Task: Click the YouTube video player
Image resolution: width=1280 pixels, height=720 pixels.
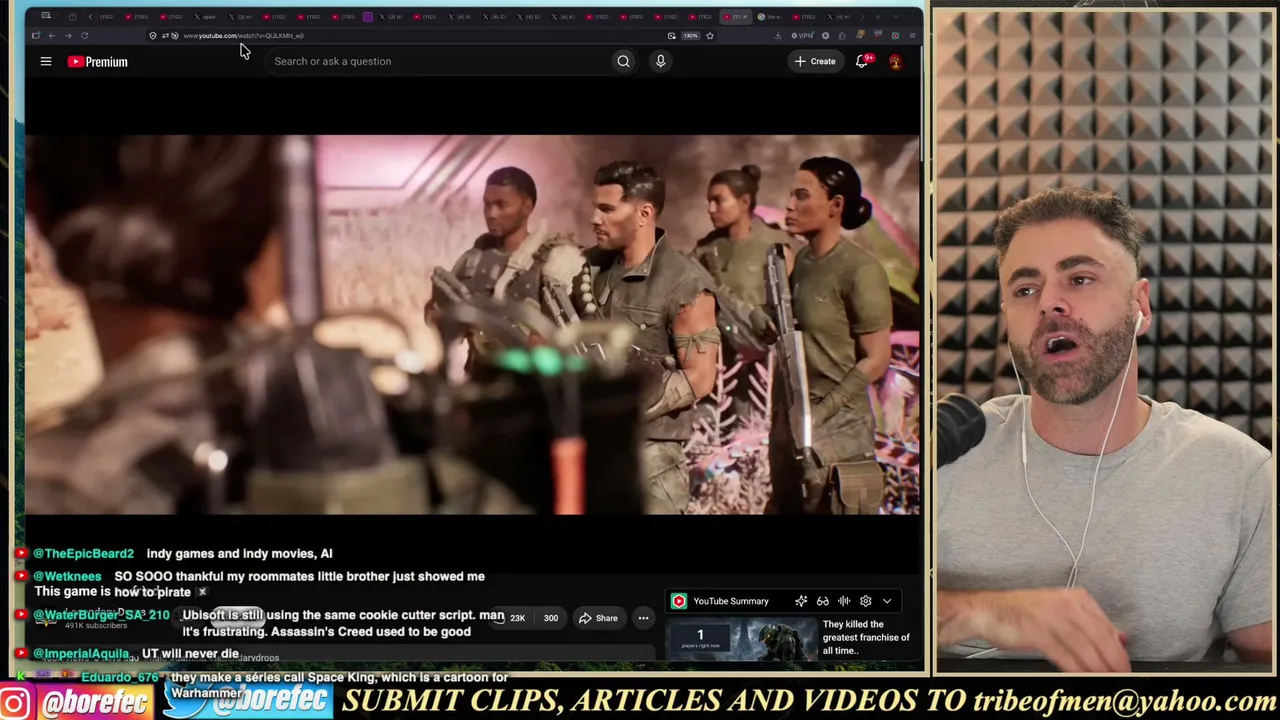Action: pos(472,325)
